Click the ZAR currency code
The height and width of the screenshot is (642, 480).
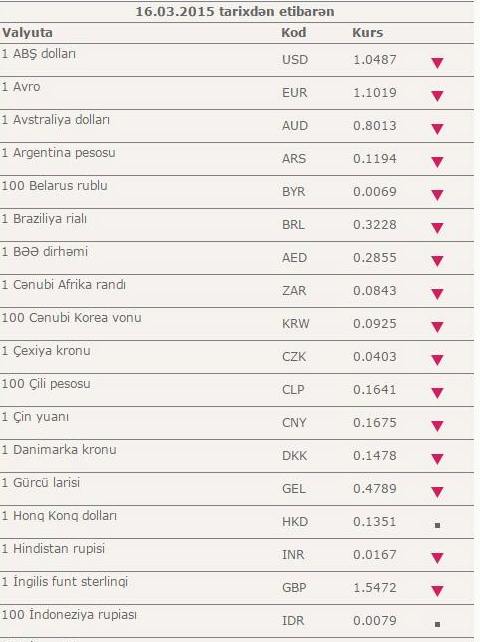point(294,291)
